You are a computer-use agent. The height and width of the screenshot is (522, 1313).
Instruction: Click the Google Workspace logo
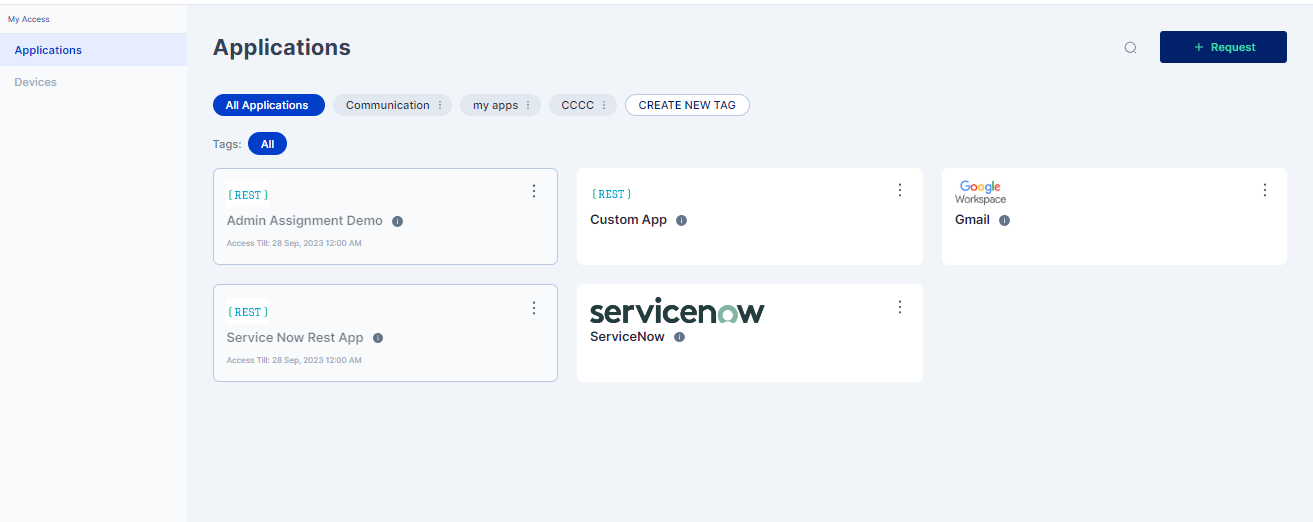coord(980,192)
